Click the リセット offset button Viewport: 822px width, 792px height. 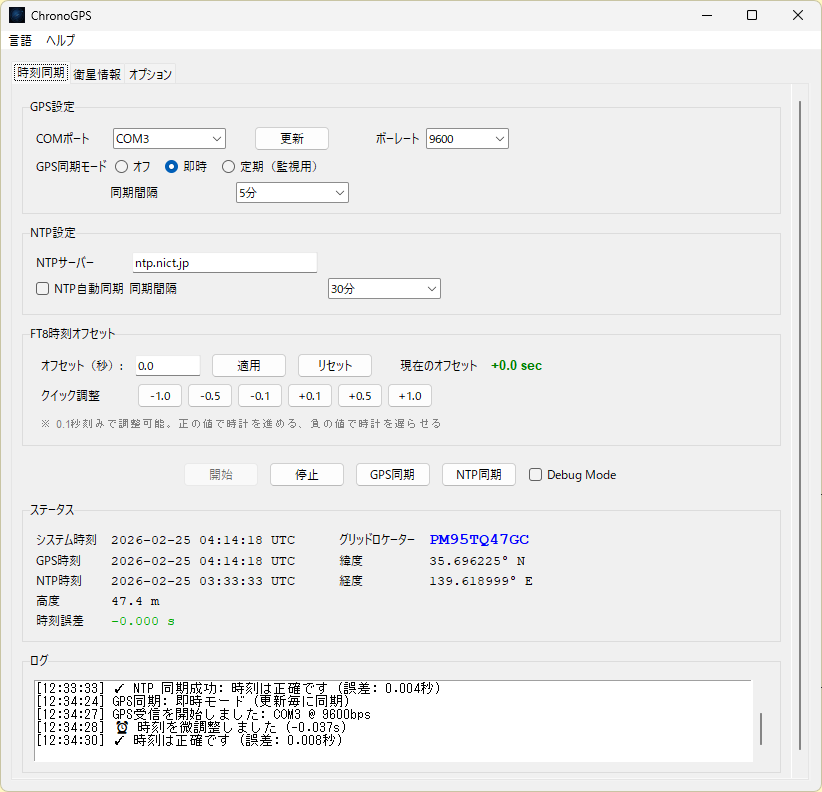click(334, 366)
